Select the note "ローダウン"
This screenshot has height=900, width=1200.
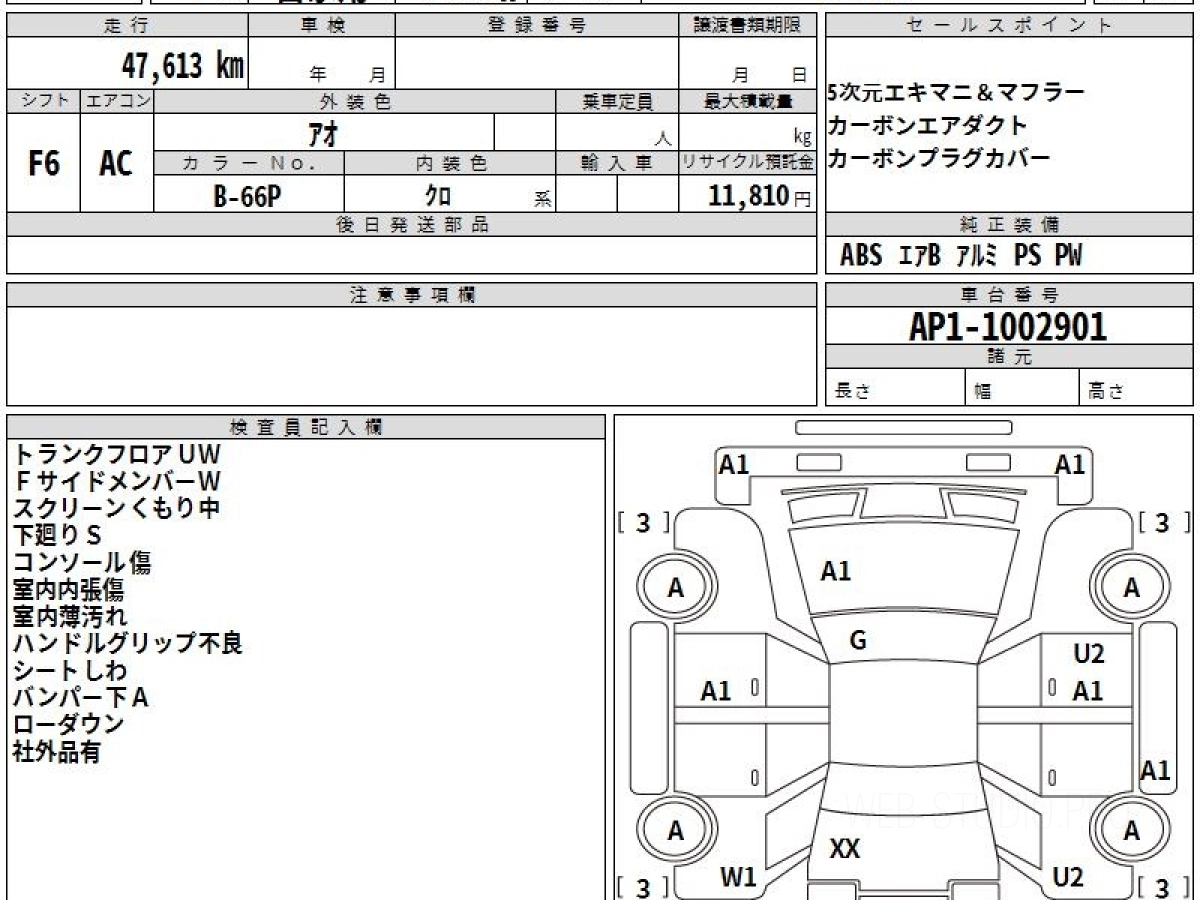click(69, 724)
